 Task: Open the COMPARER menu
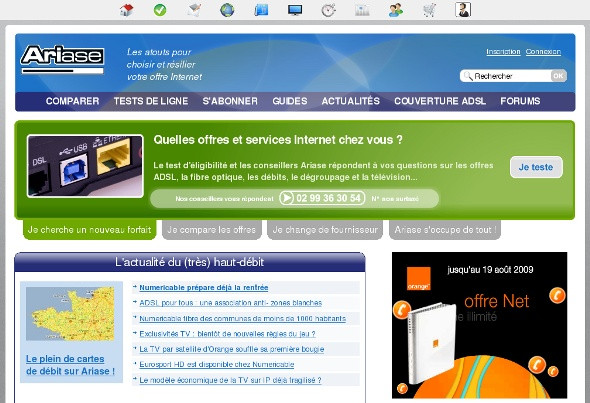tap(73, 101)
